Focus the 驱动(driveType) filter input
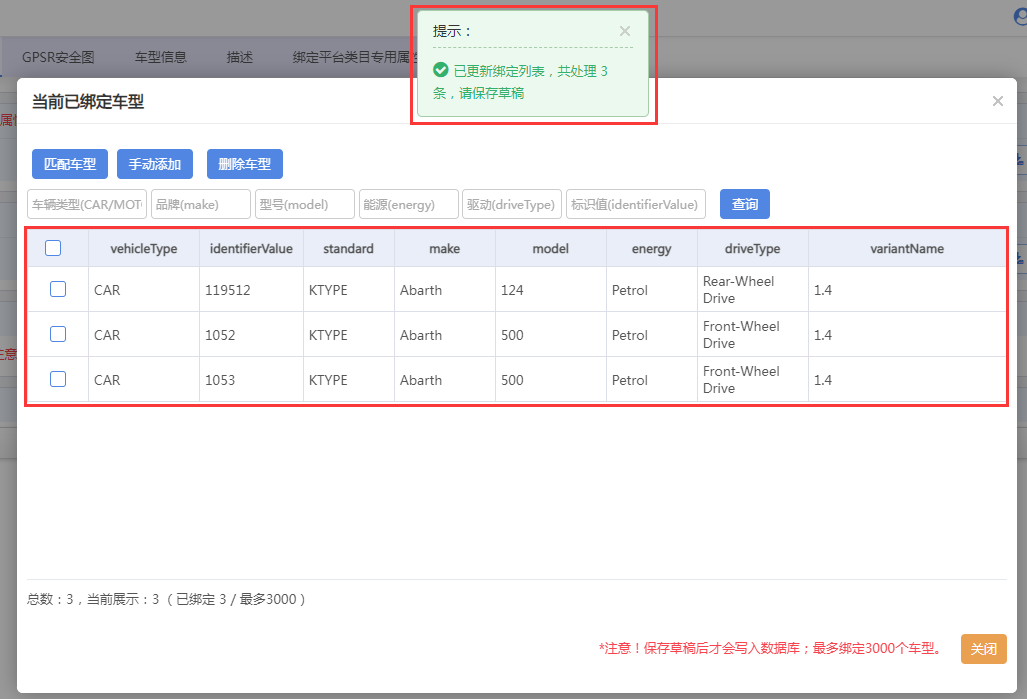1027x699 pixels. tap(512, 204)
